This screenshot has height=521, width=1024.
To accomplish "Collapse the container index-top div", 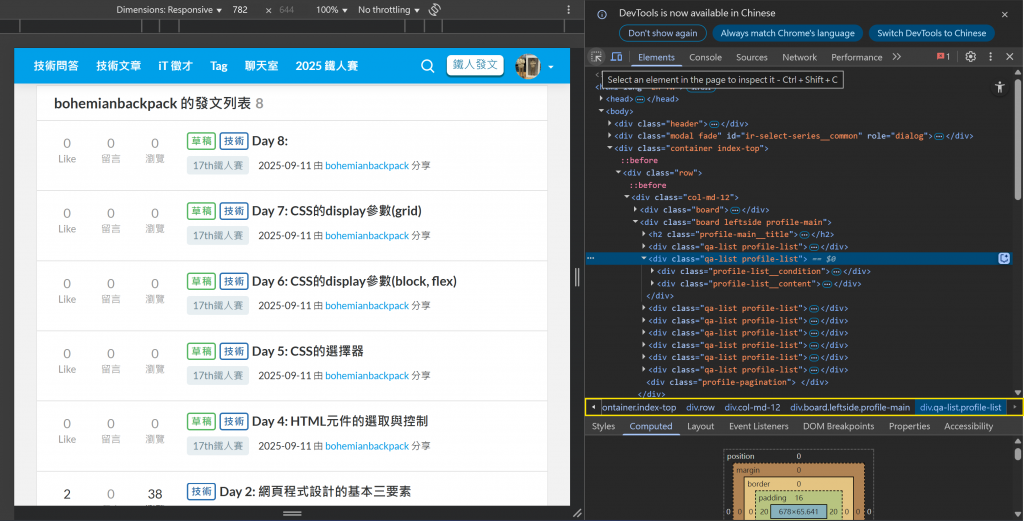I will point(610,148).
